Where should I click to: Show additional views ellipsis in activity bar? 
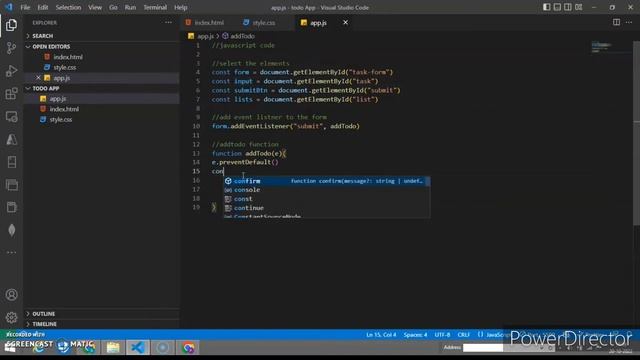click(x=11, y=252)
